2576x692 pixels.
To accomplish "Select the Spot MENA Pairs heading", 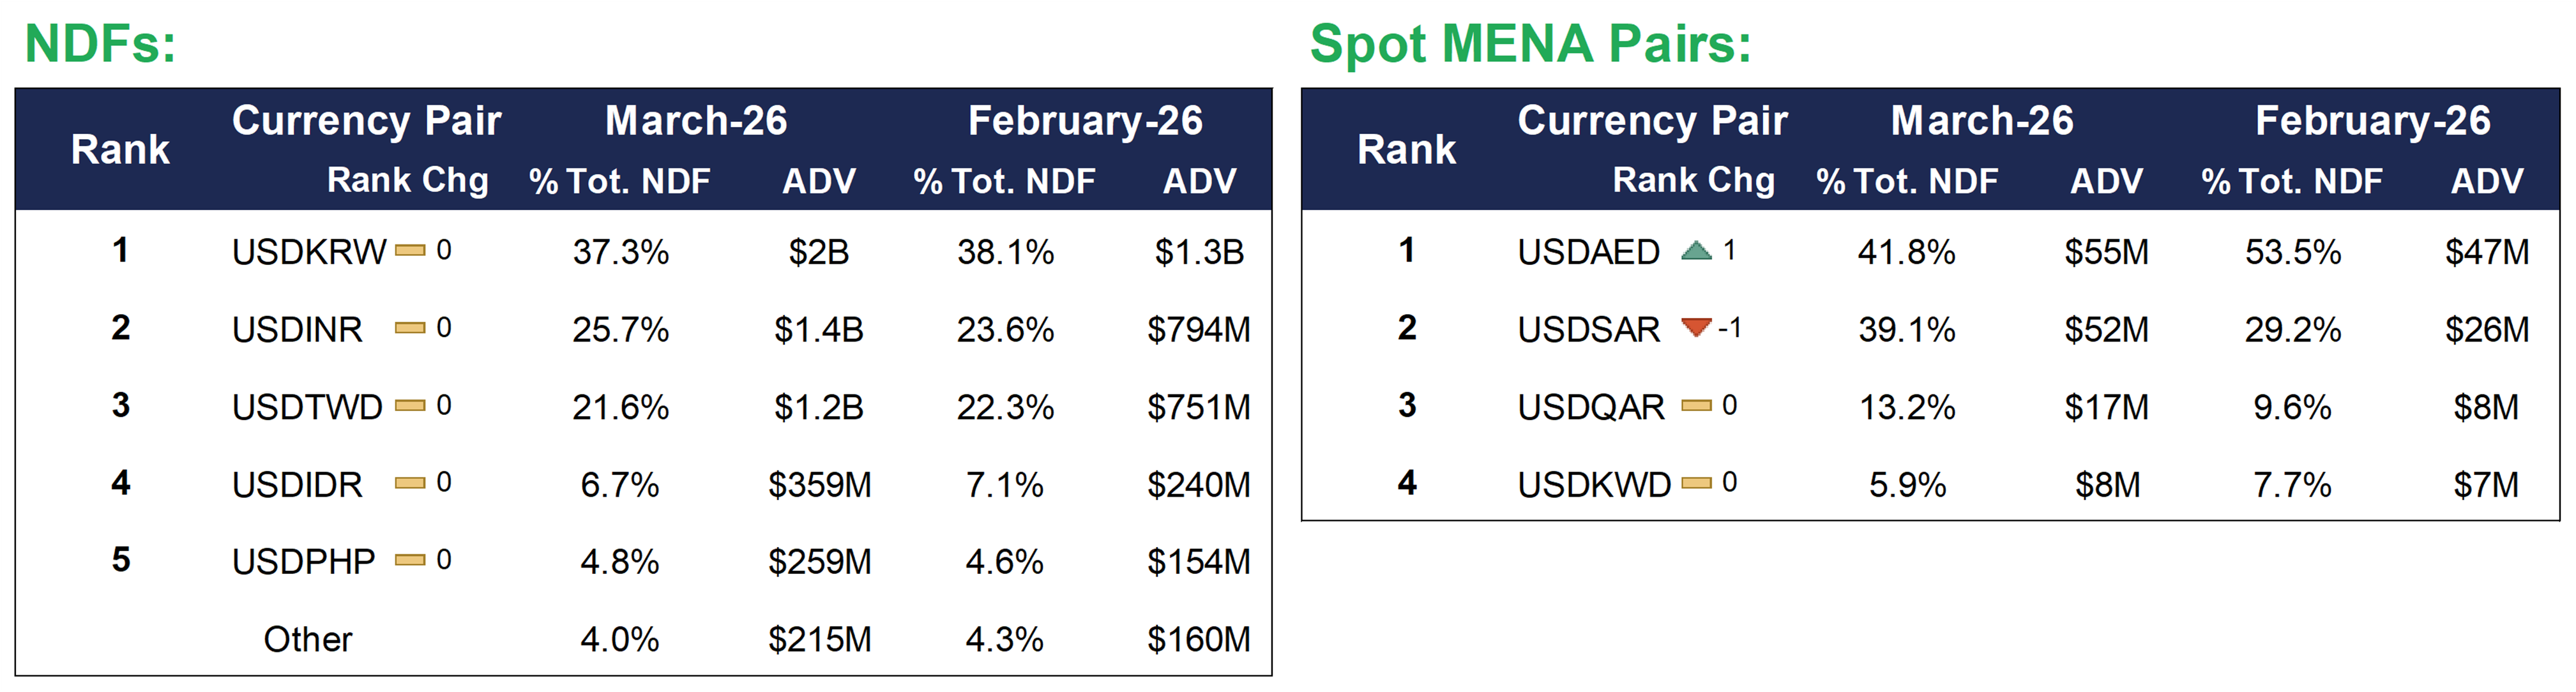I will (x=1530, y=44).
